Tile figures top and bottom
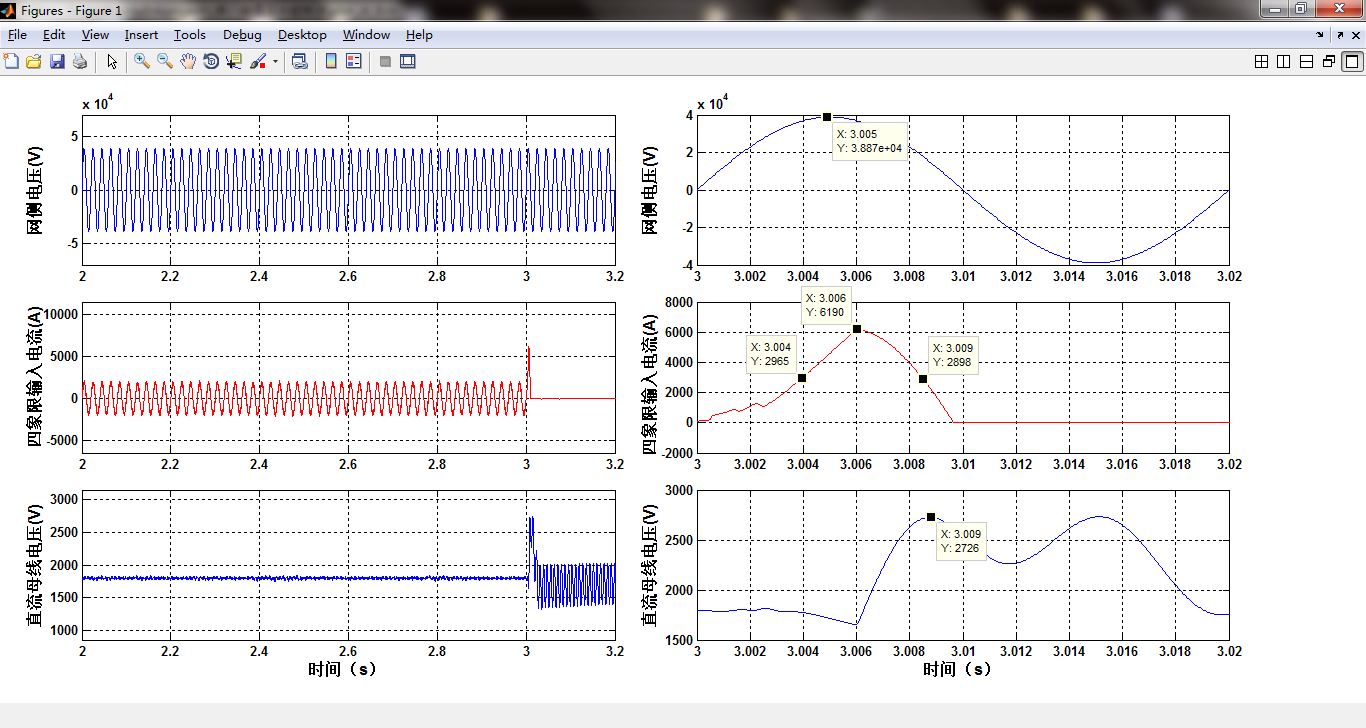 pos(1306,61)
